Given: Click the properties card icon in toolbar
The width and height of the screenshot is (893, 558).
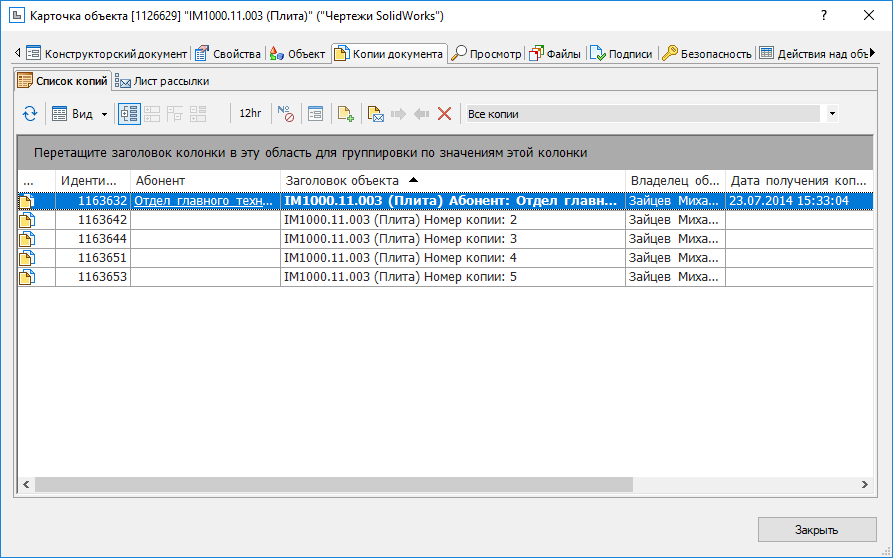Looking at the screenshot, I should (x=315, y=114).
